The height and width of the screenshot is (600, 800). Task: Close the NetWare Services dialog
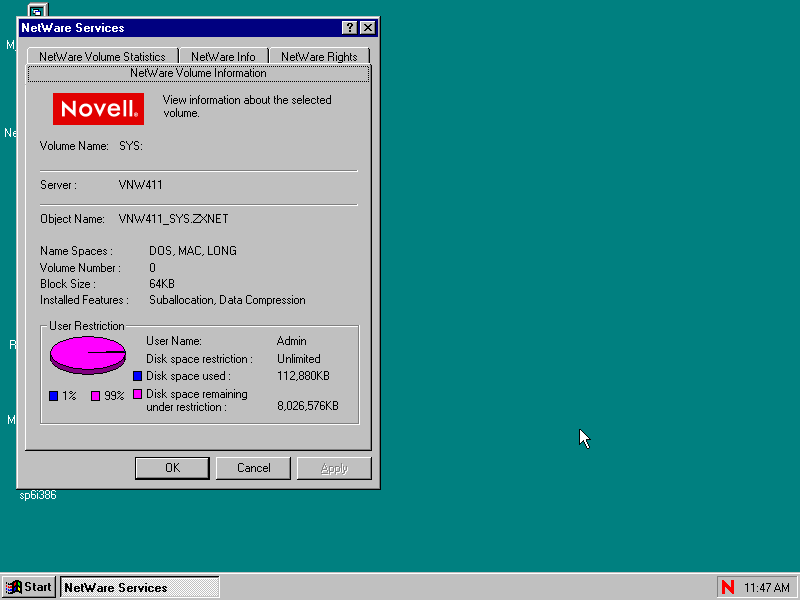(x=368, y=28)
